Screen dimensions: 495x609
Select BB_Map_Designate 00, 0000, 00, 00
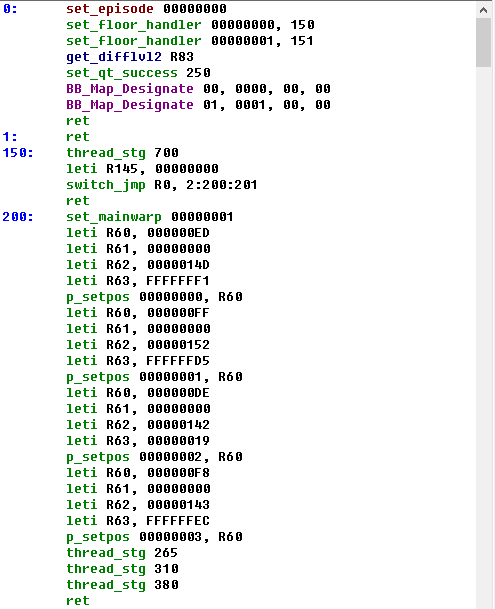198,89
